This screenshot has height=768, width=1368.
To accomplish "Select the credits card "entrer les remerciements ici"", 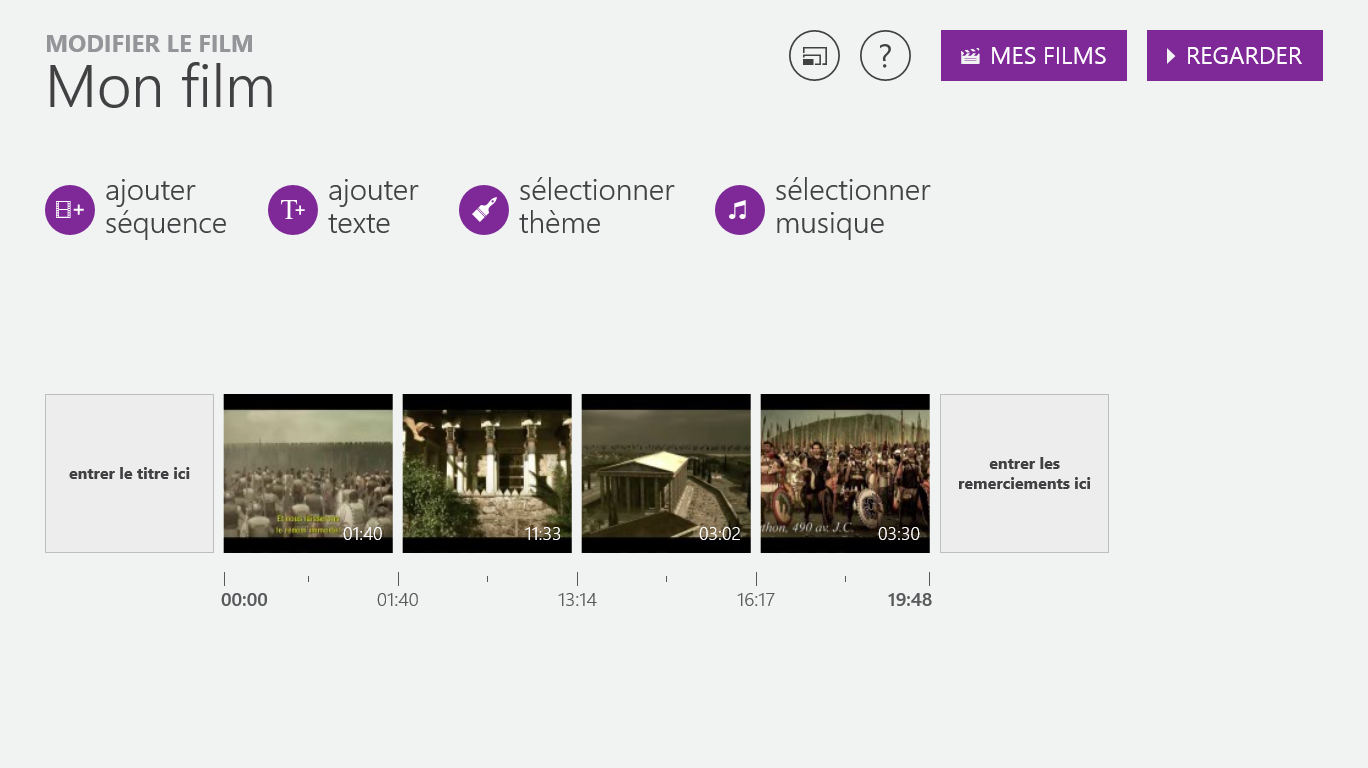I will [x=1024, y=474].
